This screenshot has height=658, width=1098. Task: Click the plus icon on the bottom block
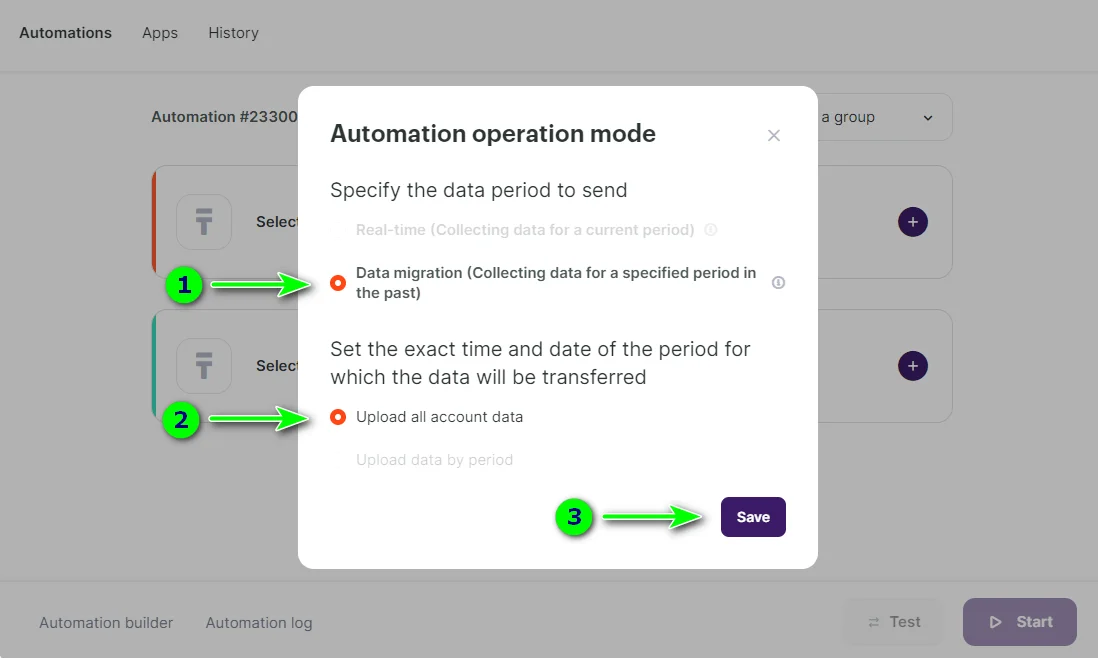pos(912,366)
